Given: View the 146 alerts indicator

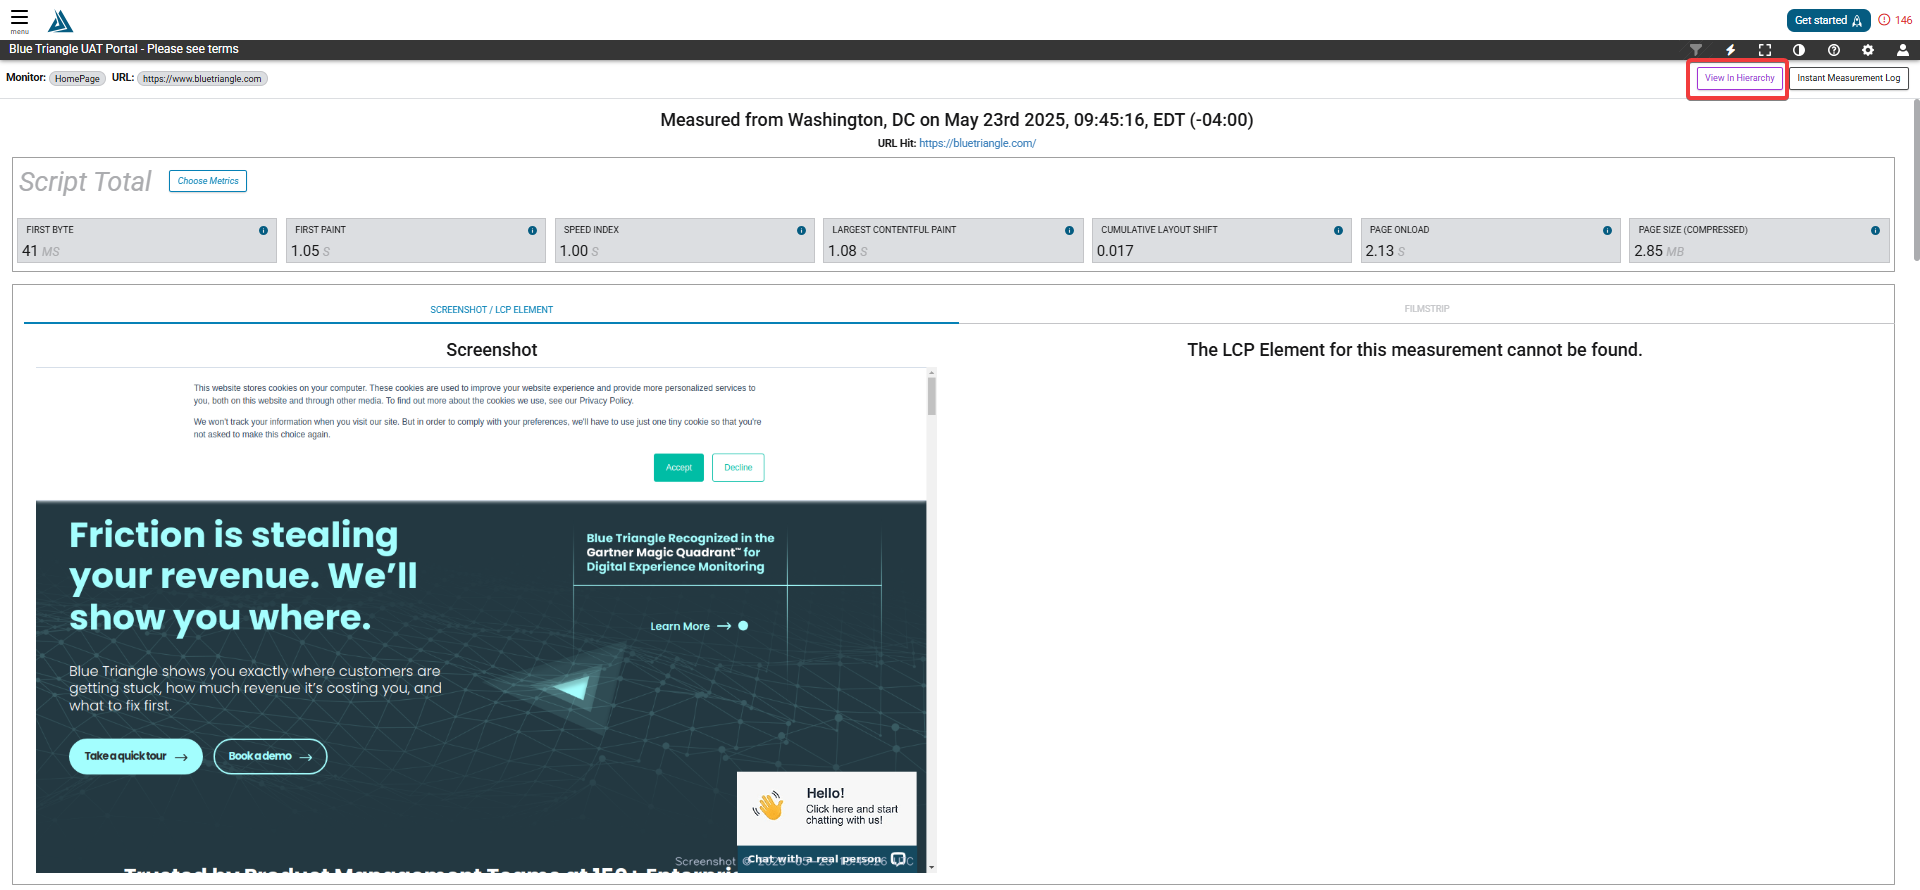Looking at the screenshot, I should coord(1895,20).
